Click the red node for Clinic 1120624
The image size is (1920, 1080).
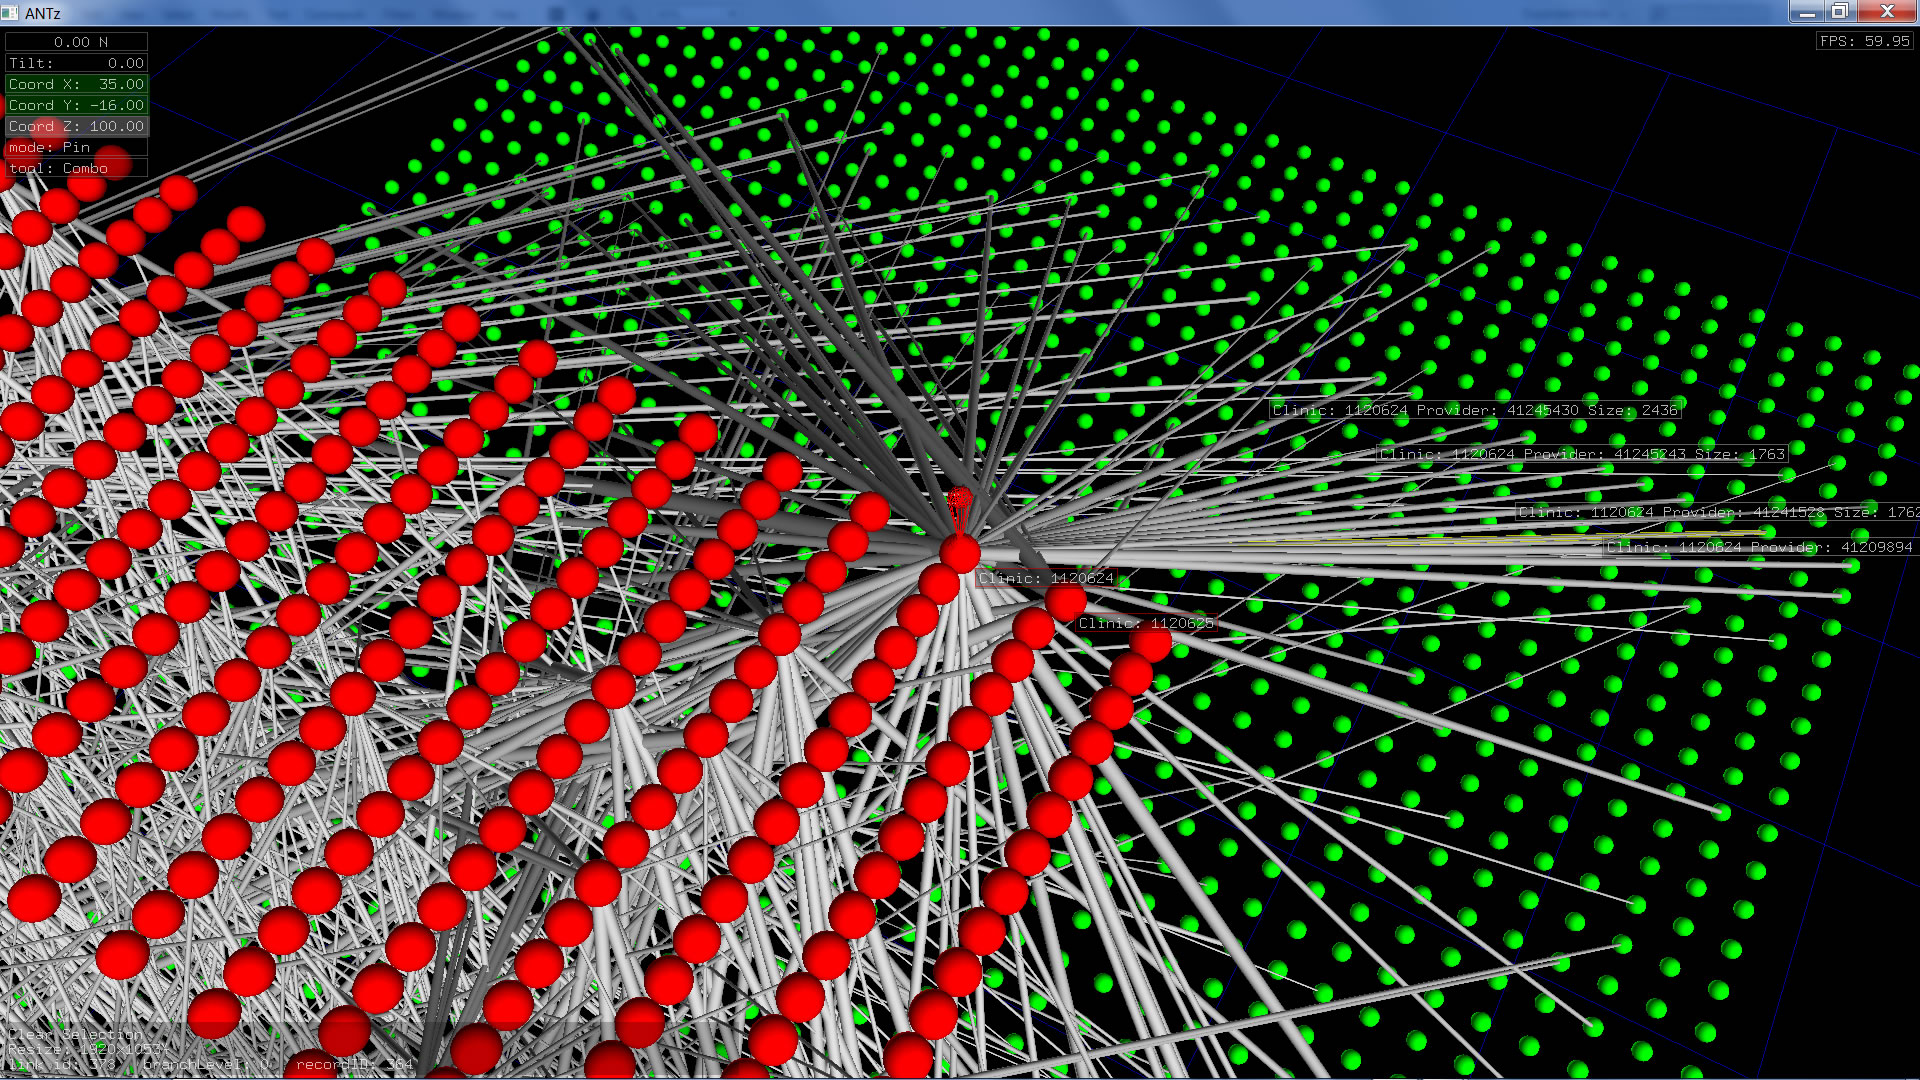click(x=960, y=553)
